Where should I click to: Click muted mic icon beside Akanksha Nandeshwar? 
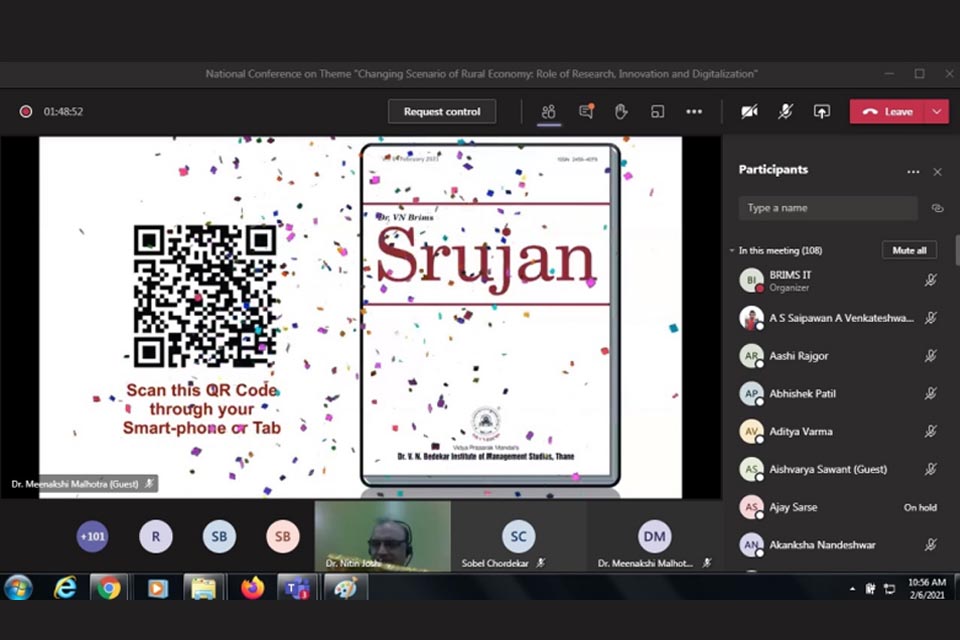[931, 545]
